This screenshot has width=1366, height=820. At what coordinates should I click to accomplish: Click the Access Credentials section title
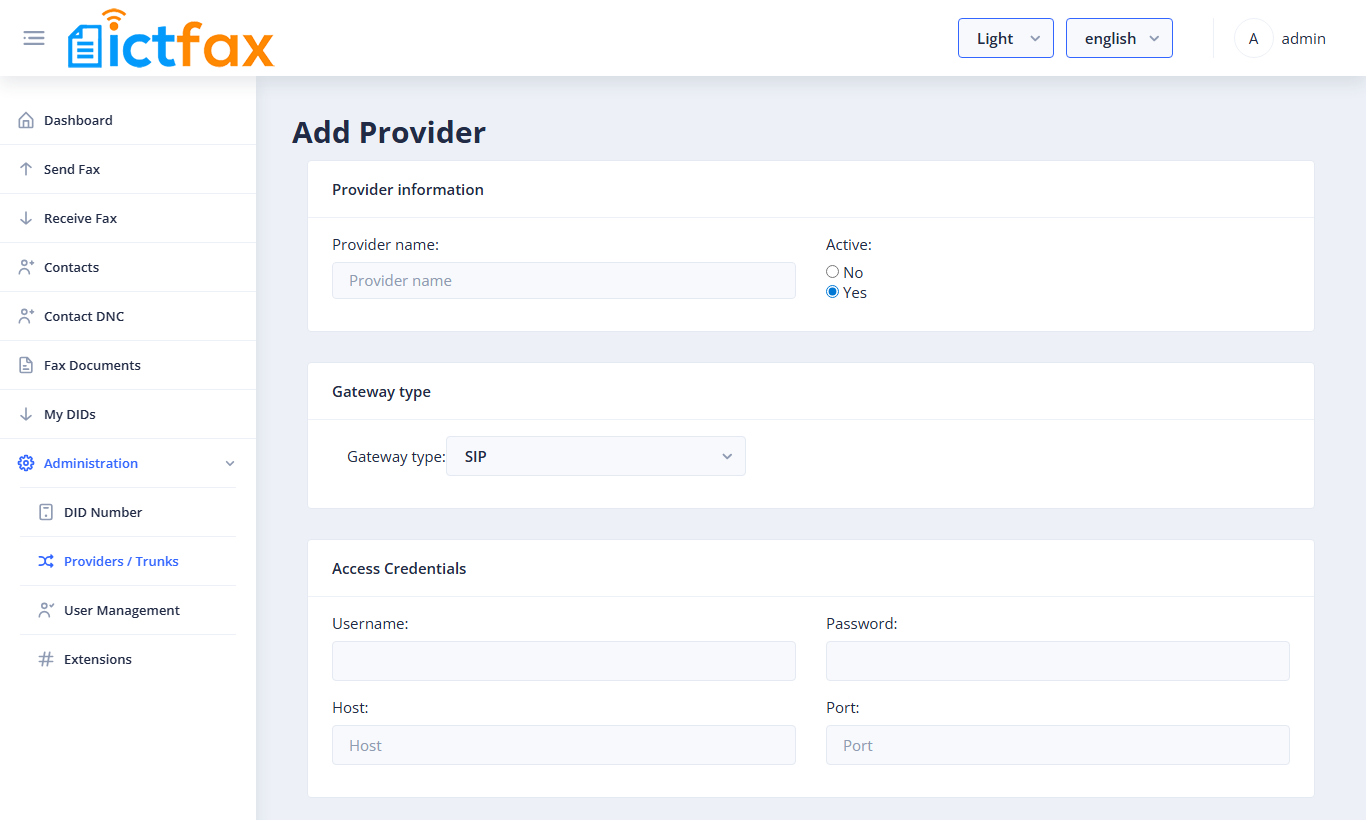click(x=399, y=568)
